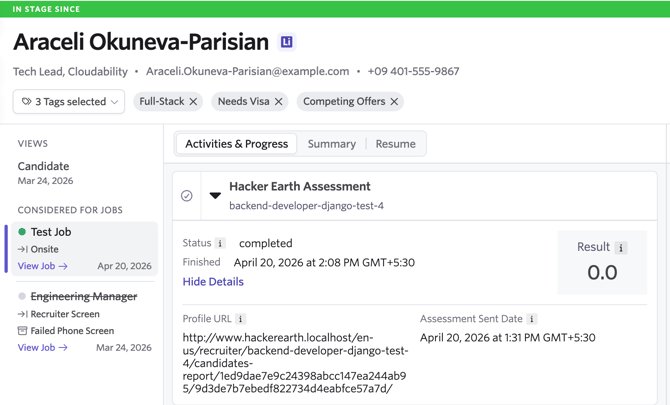670x405 pixels.
Task: Click the Assessment Sent date value 1:31 PM
Action: point(508,338)
